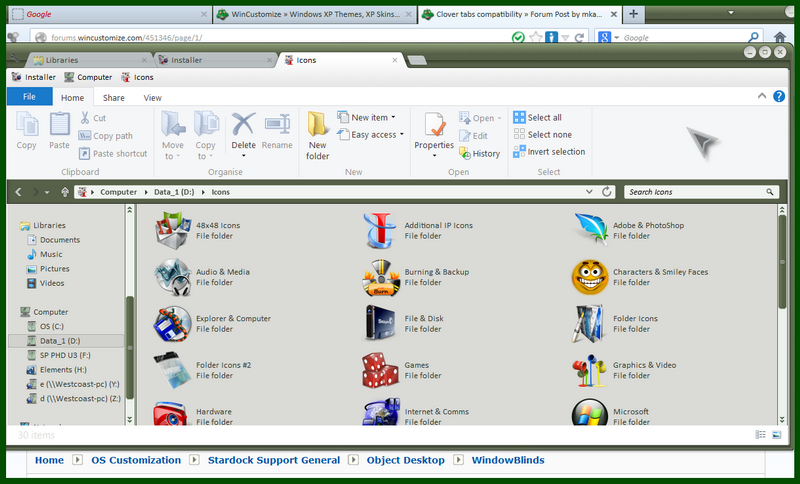Go up one level with Up arrow
The height and width of the screenshot is (484, 800).
click(65, 192)
